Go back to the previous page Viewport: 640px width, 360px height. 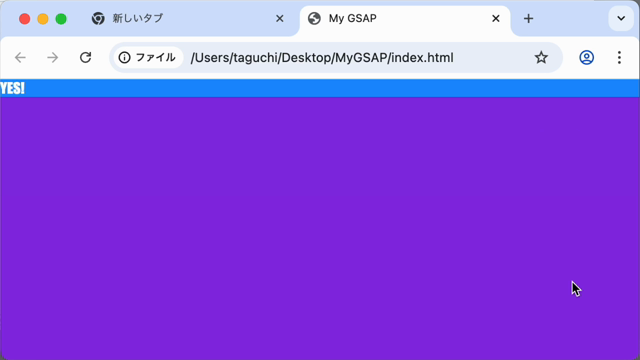(20, 58)
